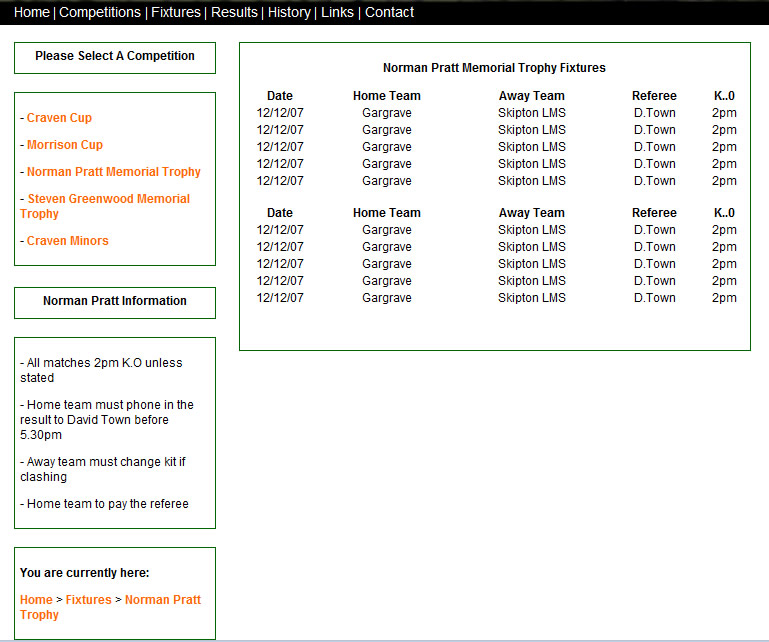Open the Contact page from the top menu
Screen dimensions: 769x642
(389, 13)
